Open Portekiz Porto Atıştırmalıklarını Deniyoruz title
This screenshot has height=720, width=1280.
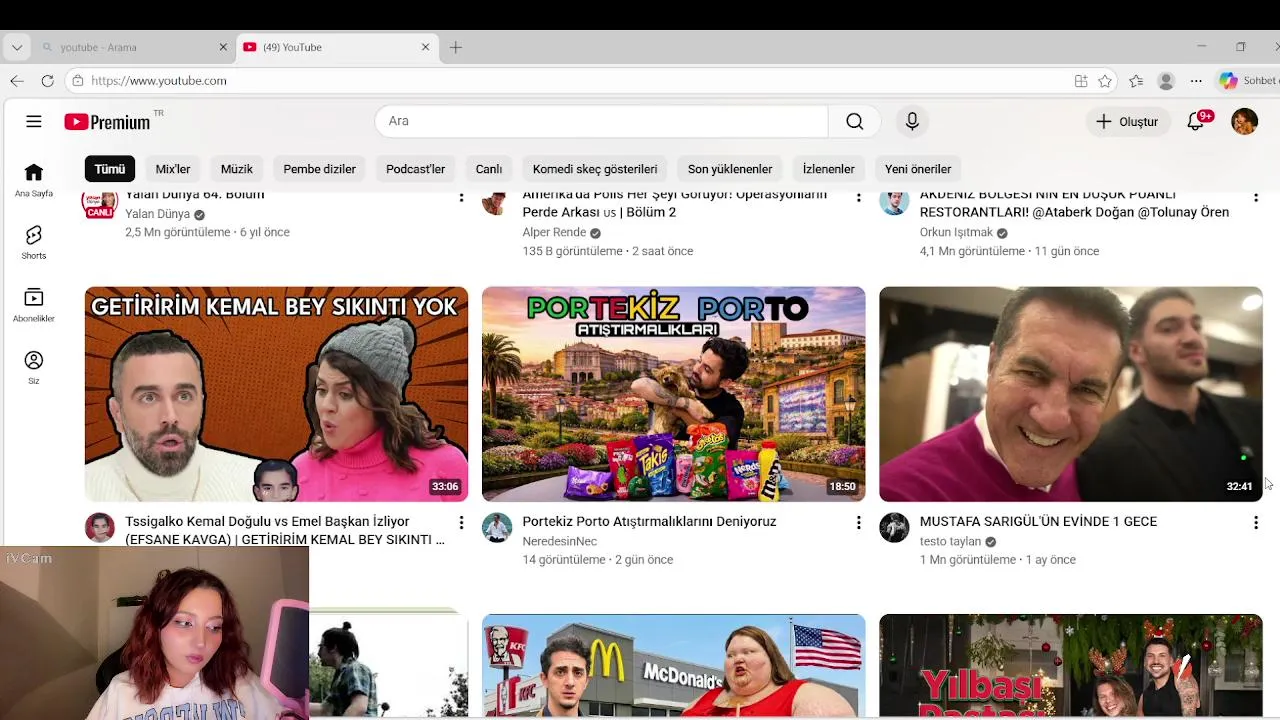649,522
